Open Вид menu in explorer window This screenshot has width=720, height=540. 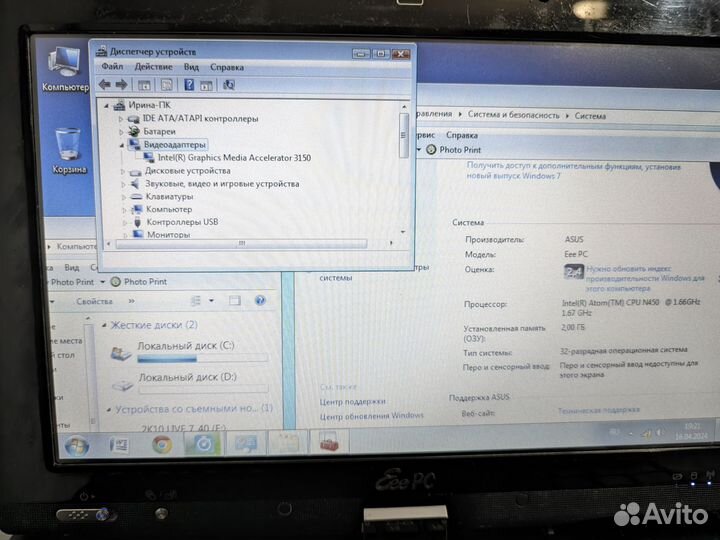click(x=72, y=267)
